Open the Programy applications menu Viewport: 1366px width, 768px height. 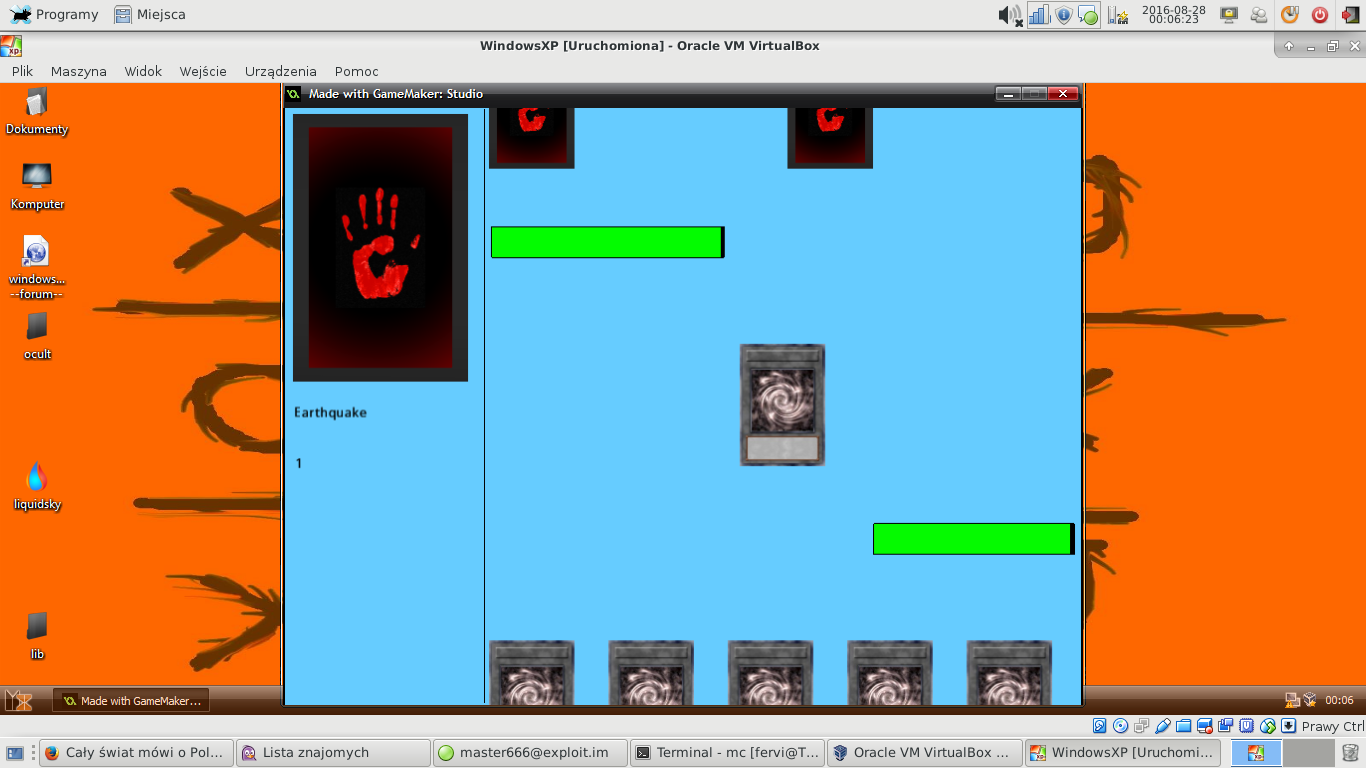[54, 15]
